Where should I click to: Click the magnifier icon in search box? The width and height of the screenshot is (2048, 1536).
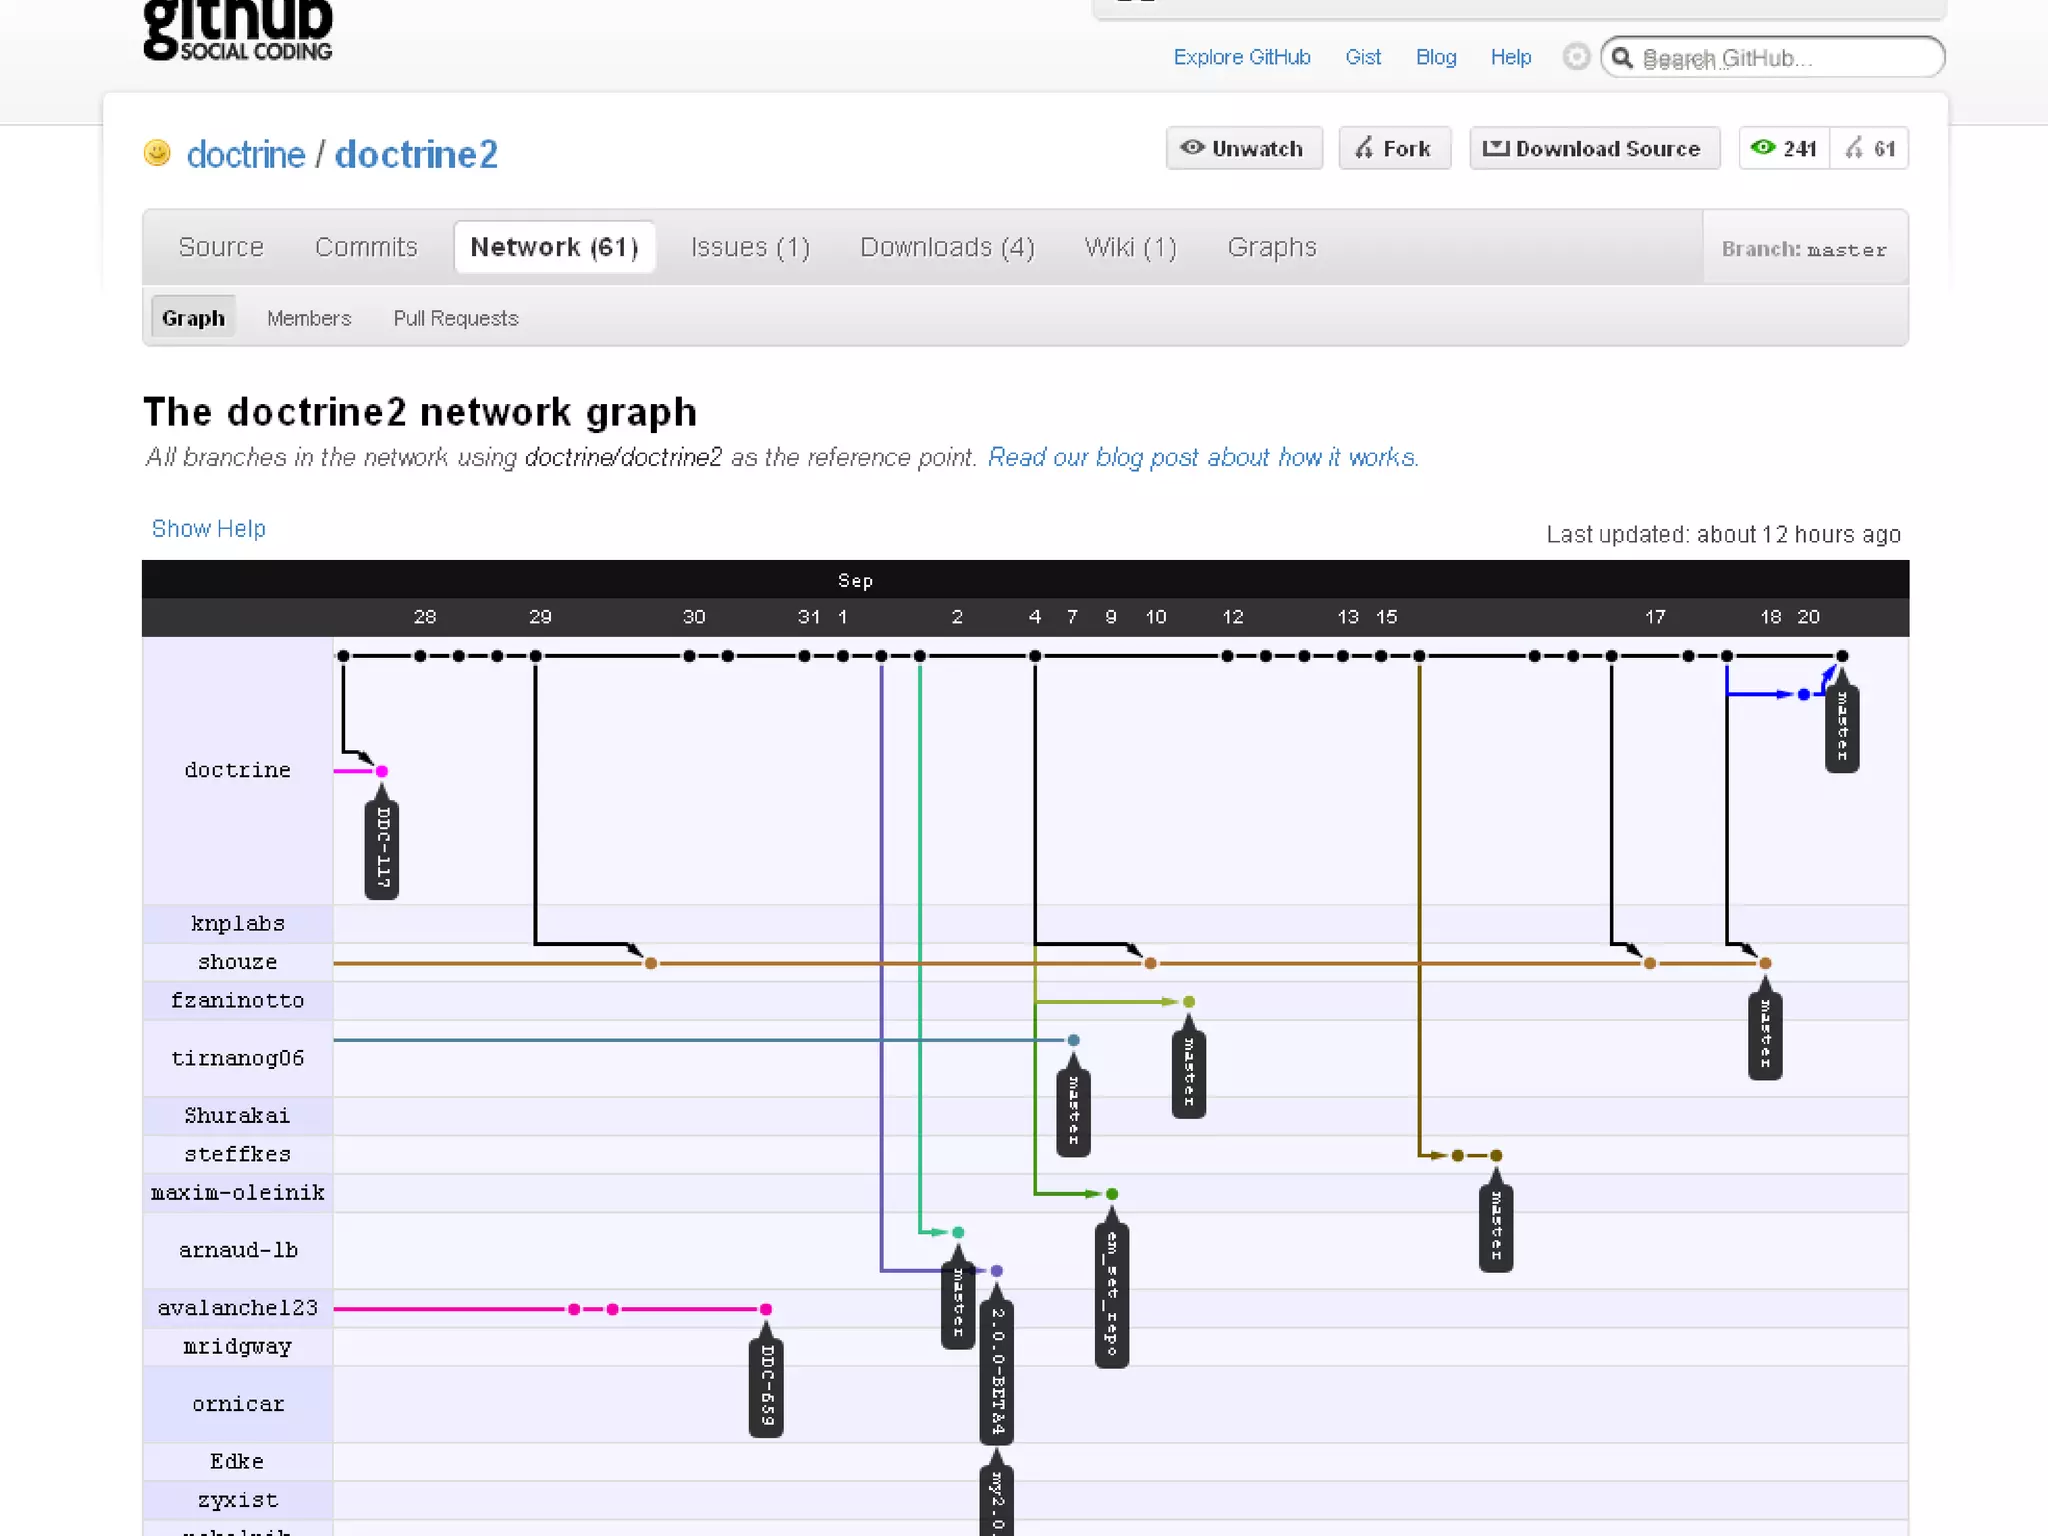pyautogui.click(x=1622, y=58)
